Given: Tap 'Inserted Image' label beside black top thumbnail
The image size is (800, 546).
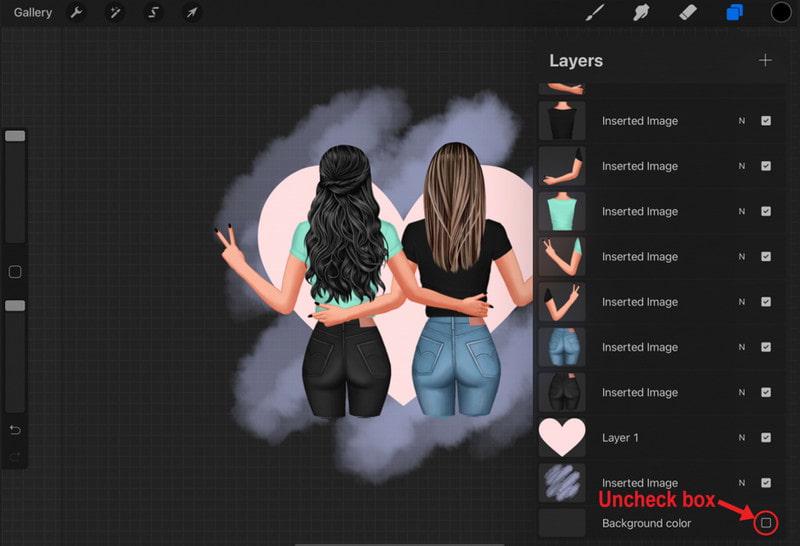Looking at the screenshot, I should (x=640, y=121).
